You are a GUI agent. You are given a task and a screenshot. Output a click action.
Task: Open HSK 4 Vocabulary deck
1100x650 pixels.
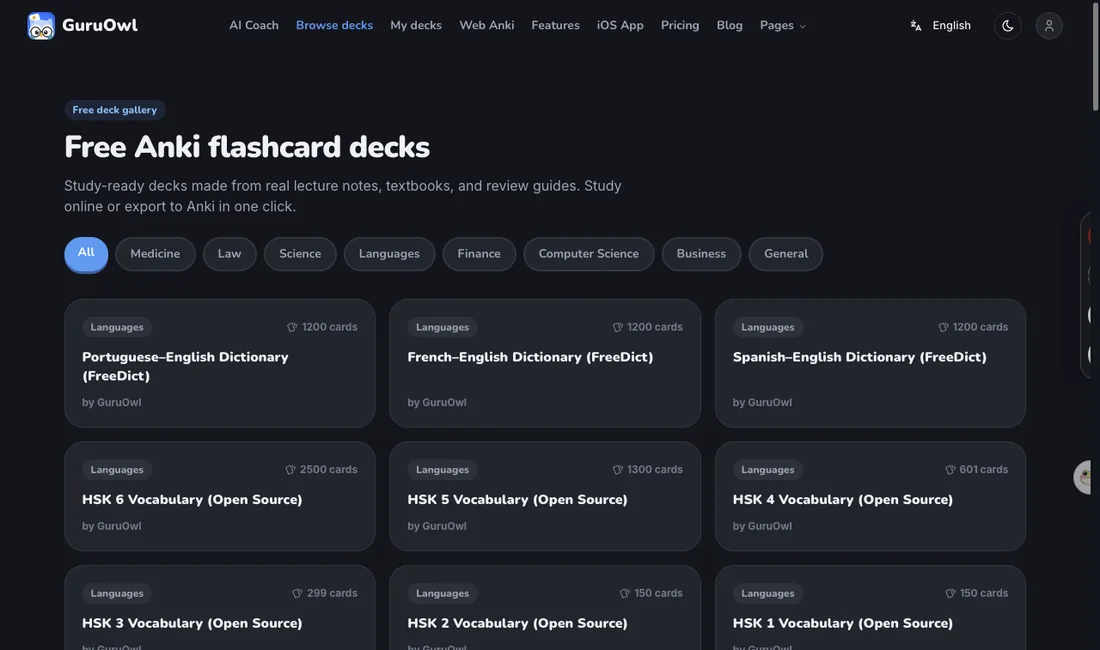(x=870, y=496)
